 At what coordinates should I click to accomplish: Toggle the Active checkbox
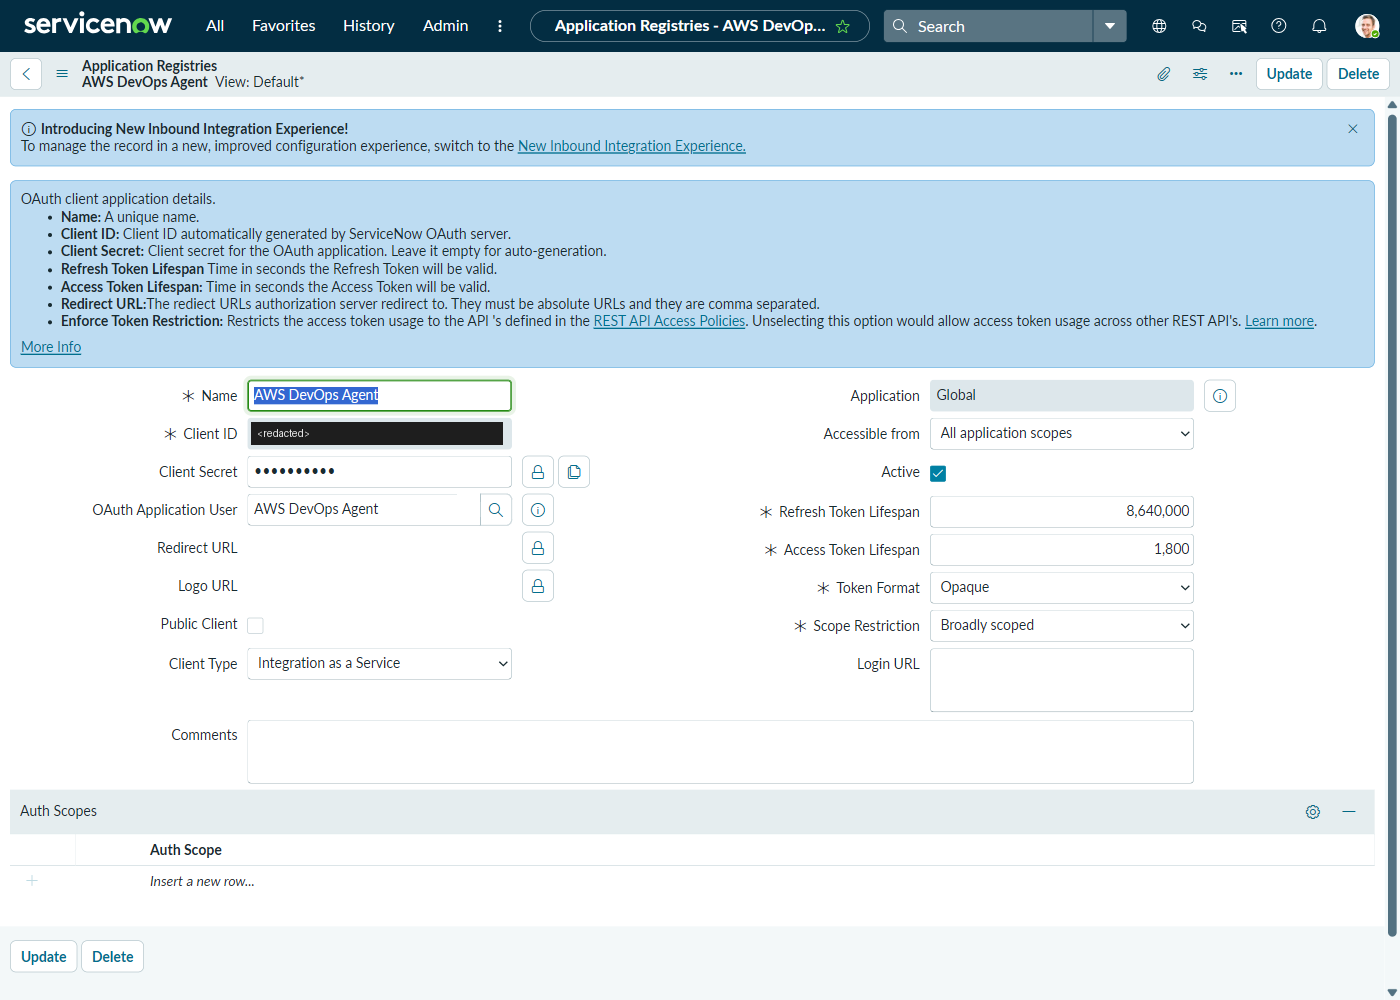tap(938, 473)
